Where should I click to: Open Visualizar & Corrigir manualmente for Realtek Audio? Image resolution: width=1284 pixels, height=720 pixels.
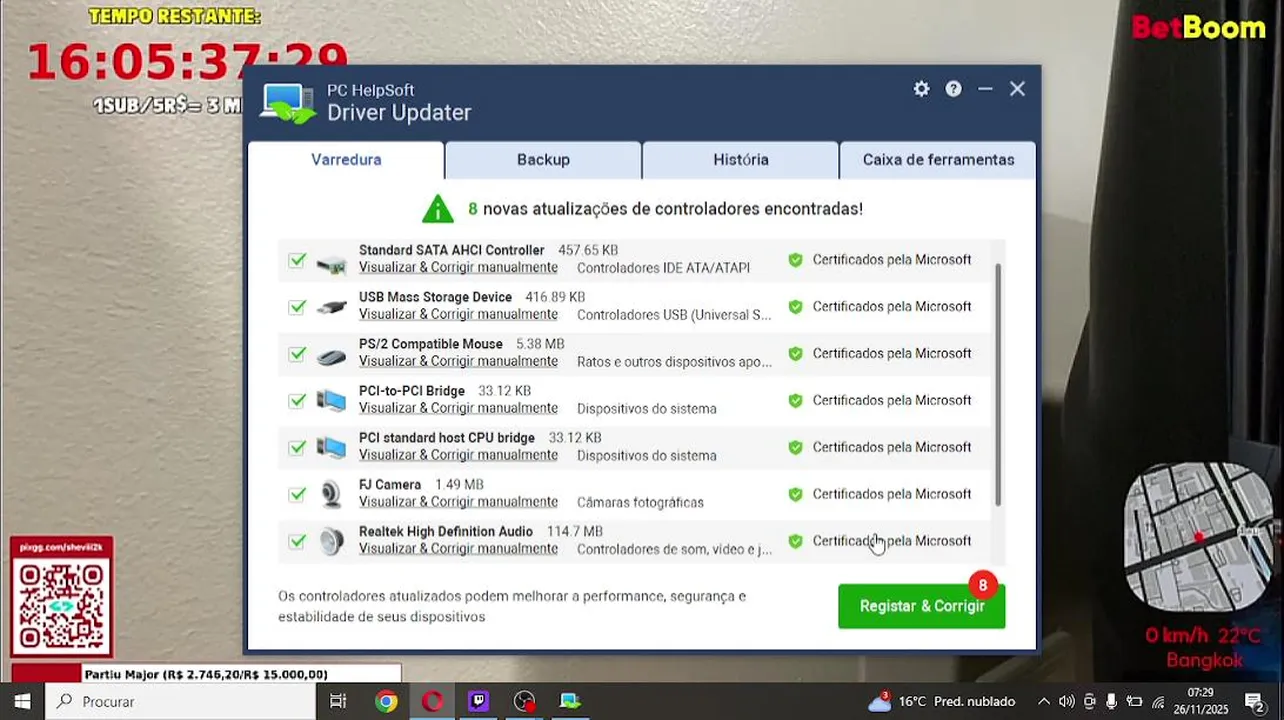coord(458,549)
